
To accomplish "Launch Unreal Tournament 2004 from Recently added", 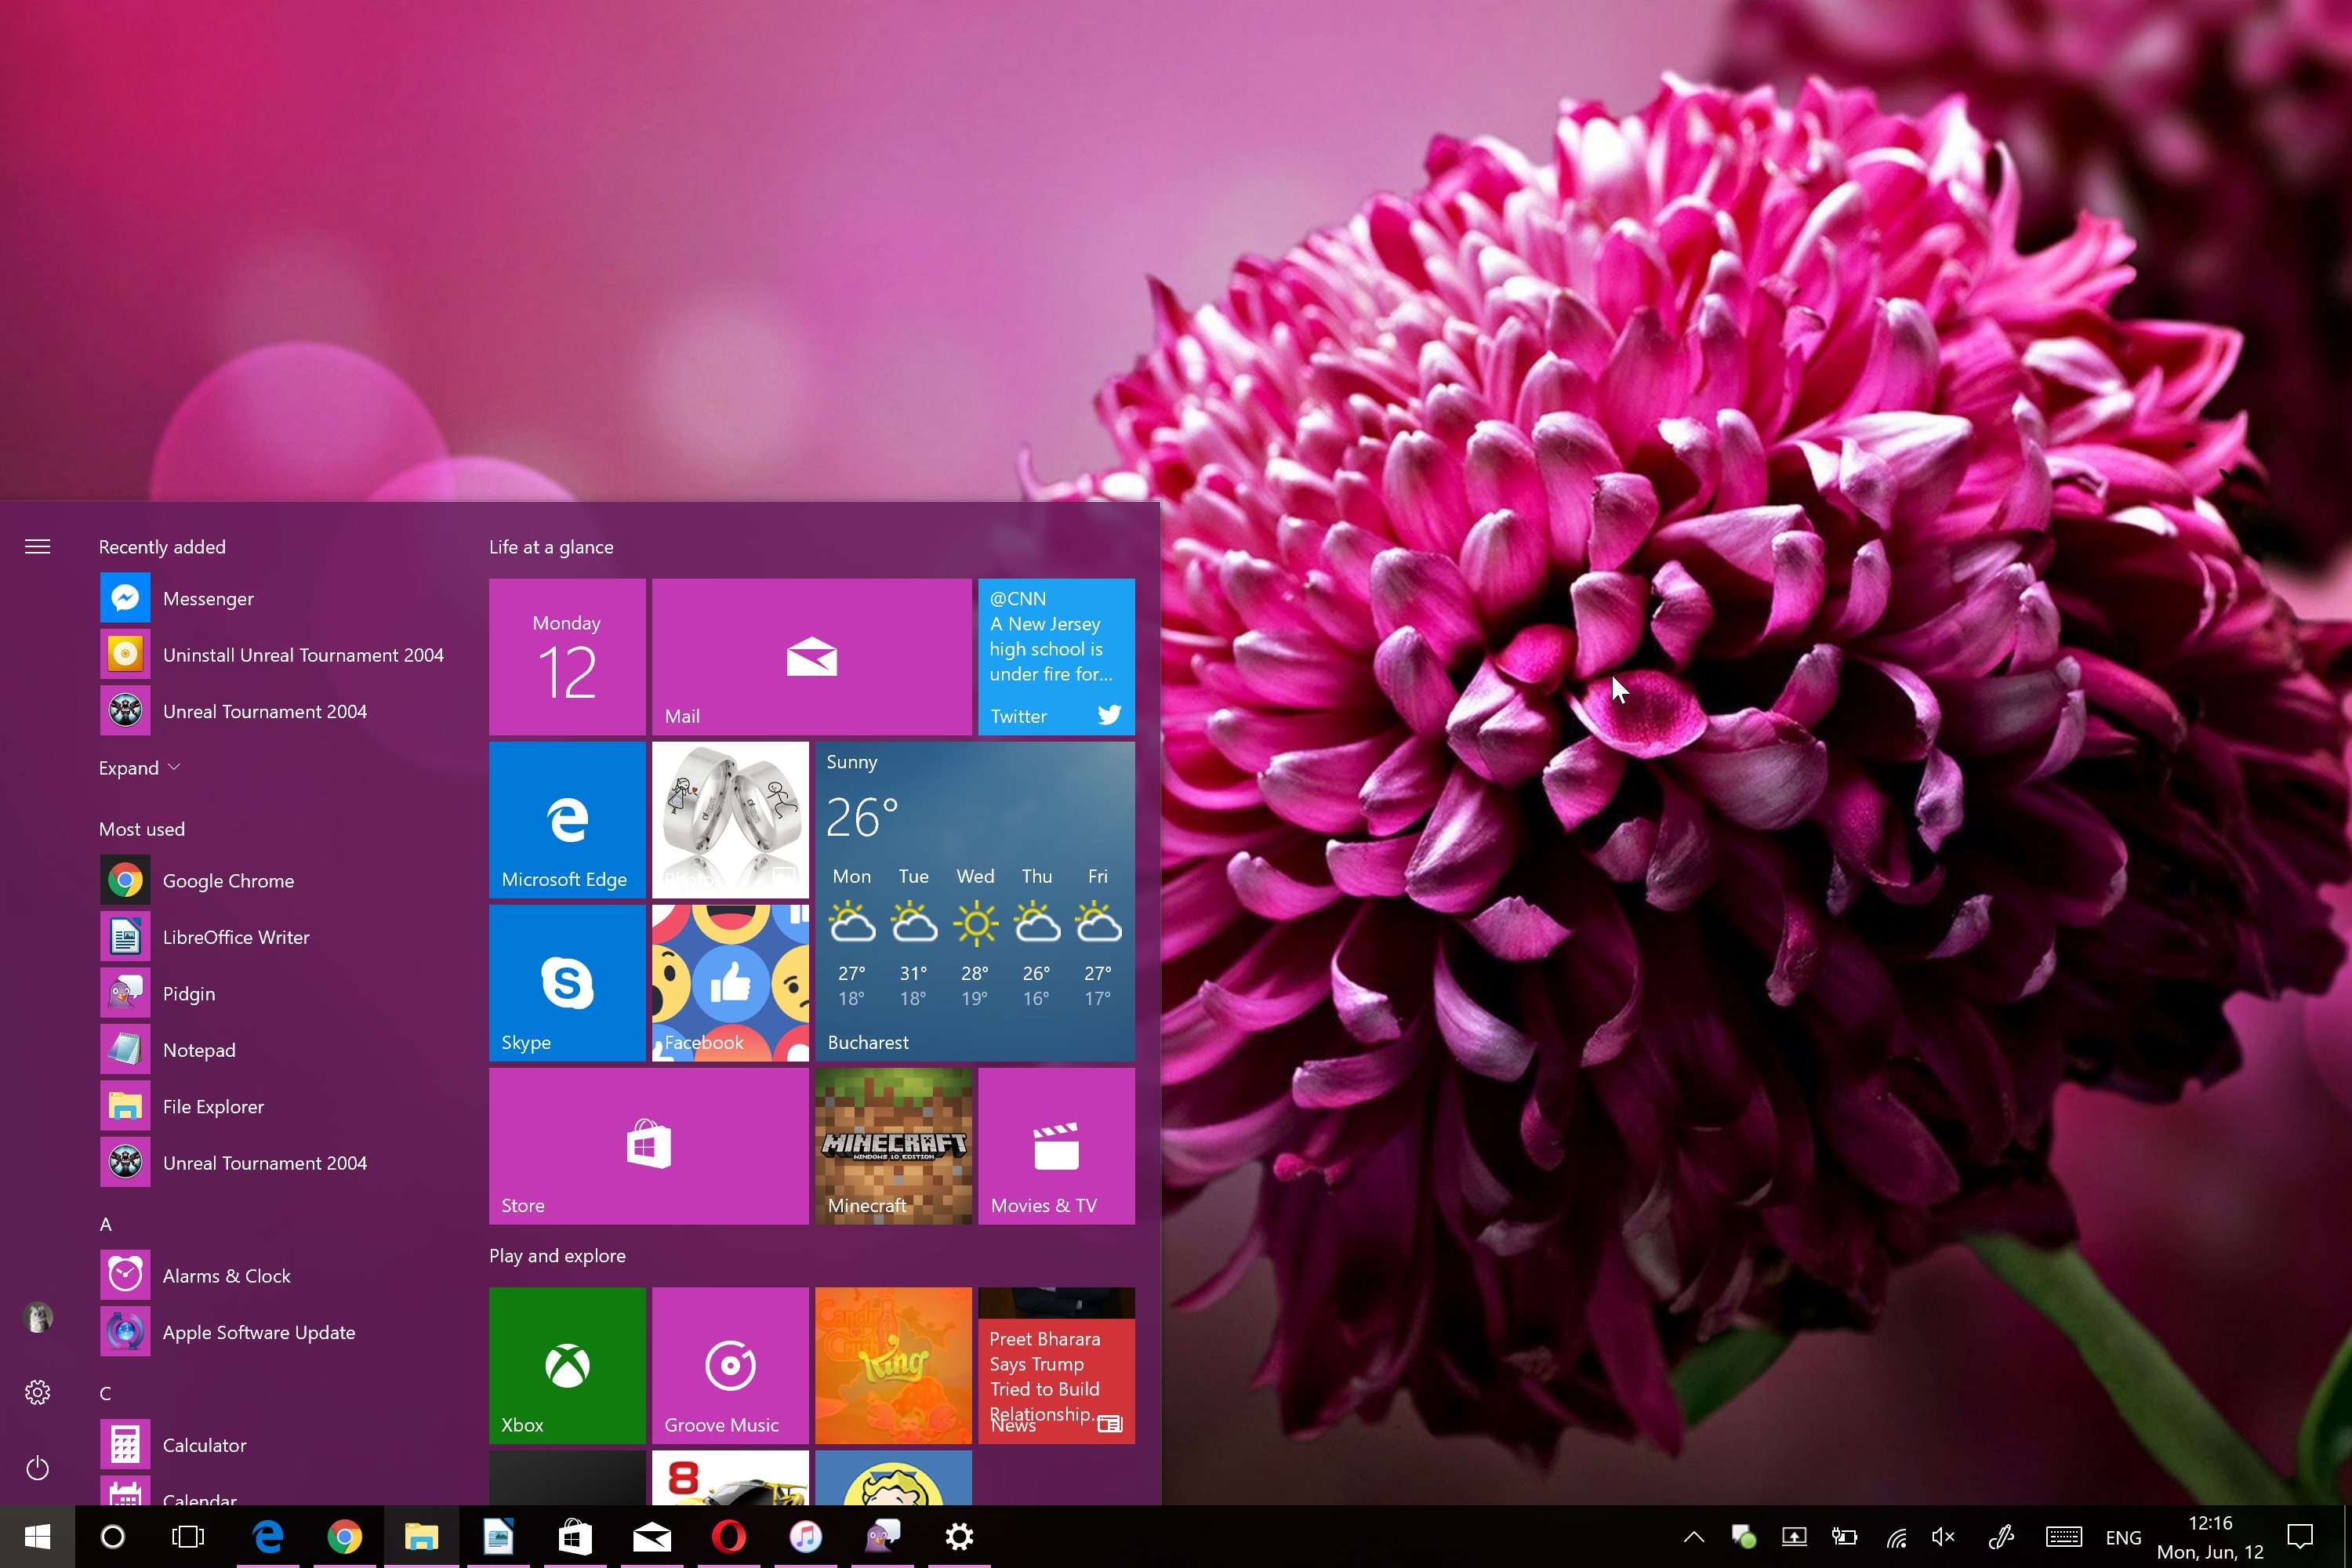I will (265, 711).
